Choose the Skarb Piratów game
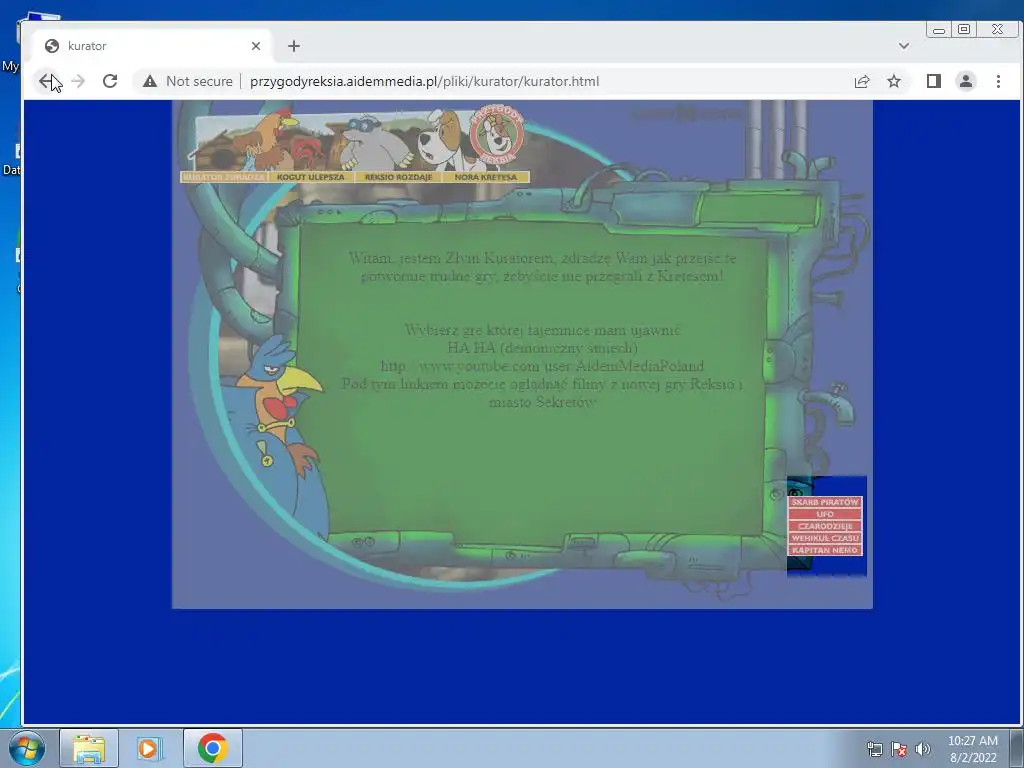This screenshot has height=768, width=1024. (825, 502)
